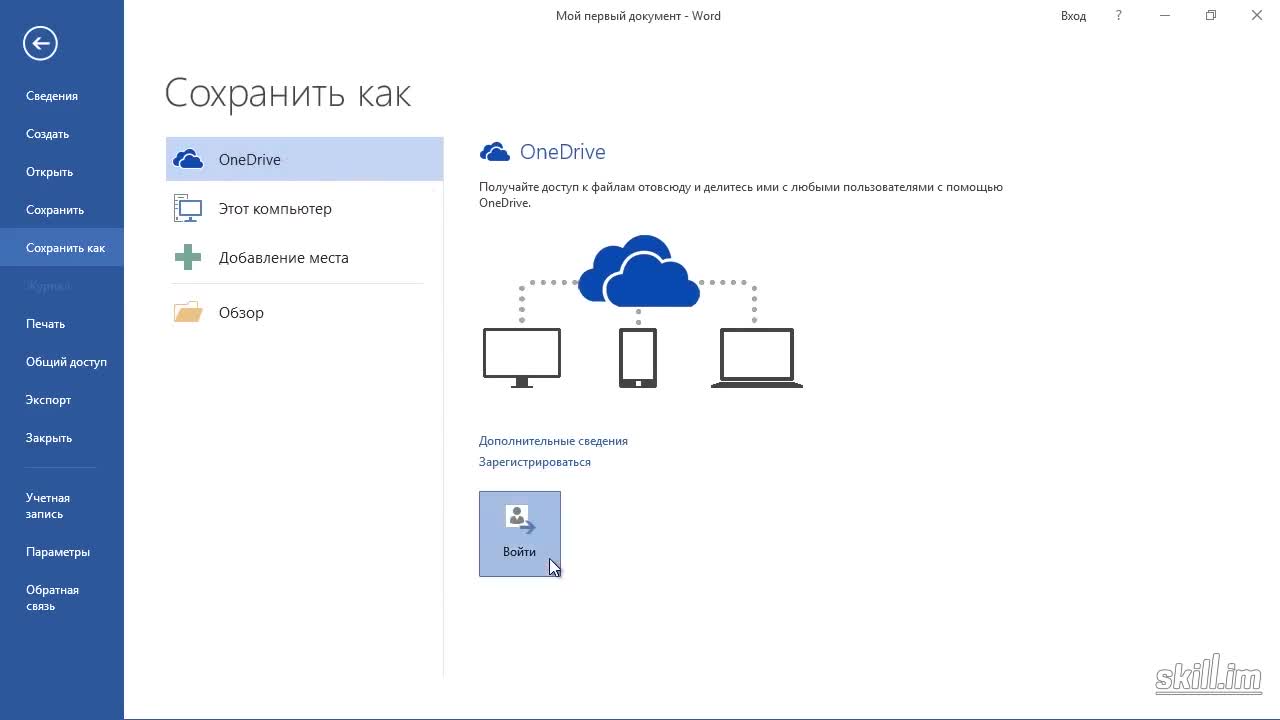Click the folder icon next to Обзор
This screenshot has height=720, width=1280.
[x=188, y=312]
